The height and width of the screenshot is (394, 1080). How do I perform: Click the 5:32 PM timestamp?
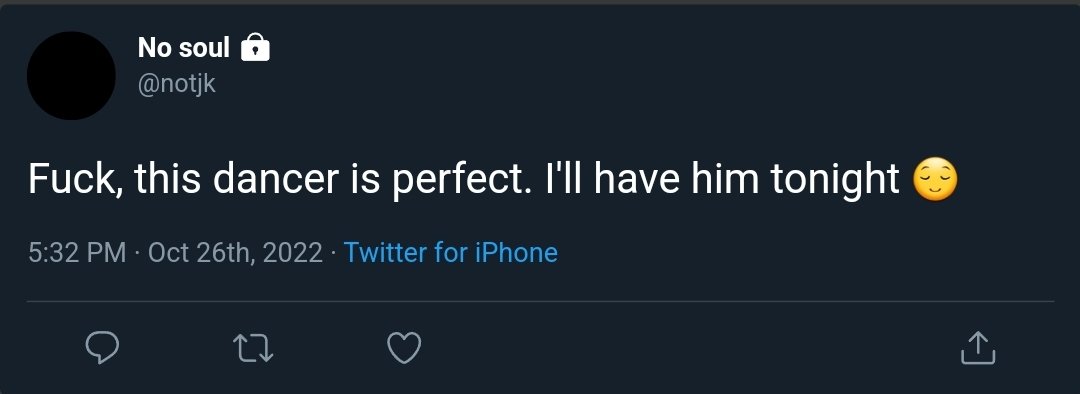point(77,252)
